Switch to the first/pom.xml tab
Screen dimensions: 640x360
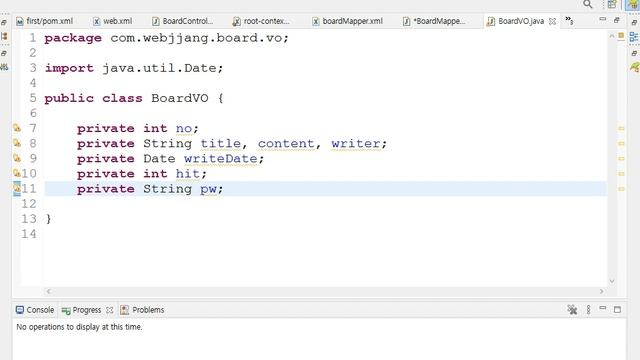(44, 21)
